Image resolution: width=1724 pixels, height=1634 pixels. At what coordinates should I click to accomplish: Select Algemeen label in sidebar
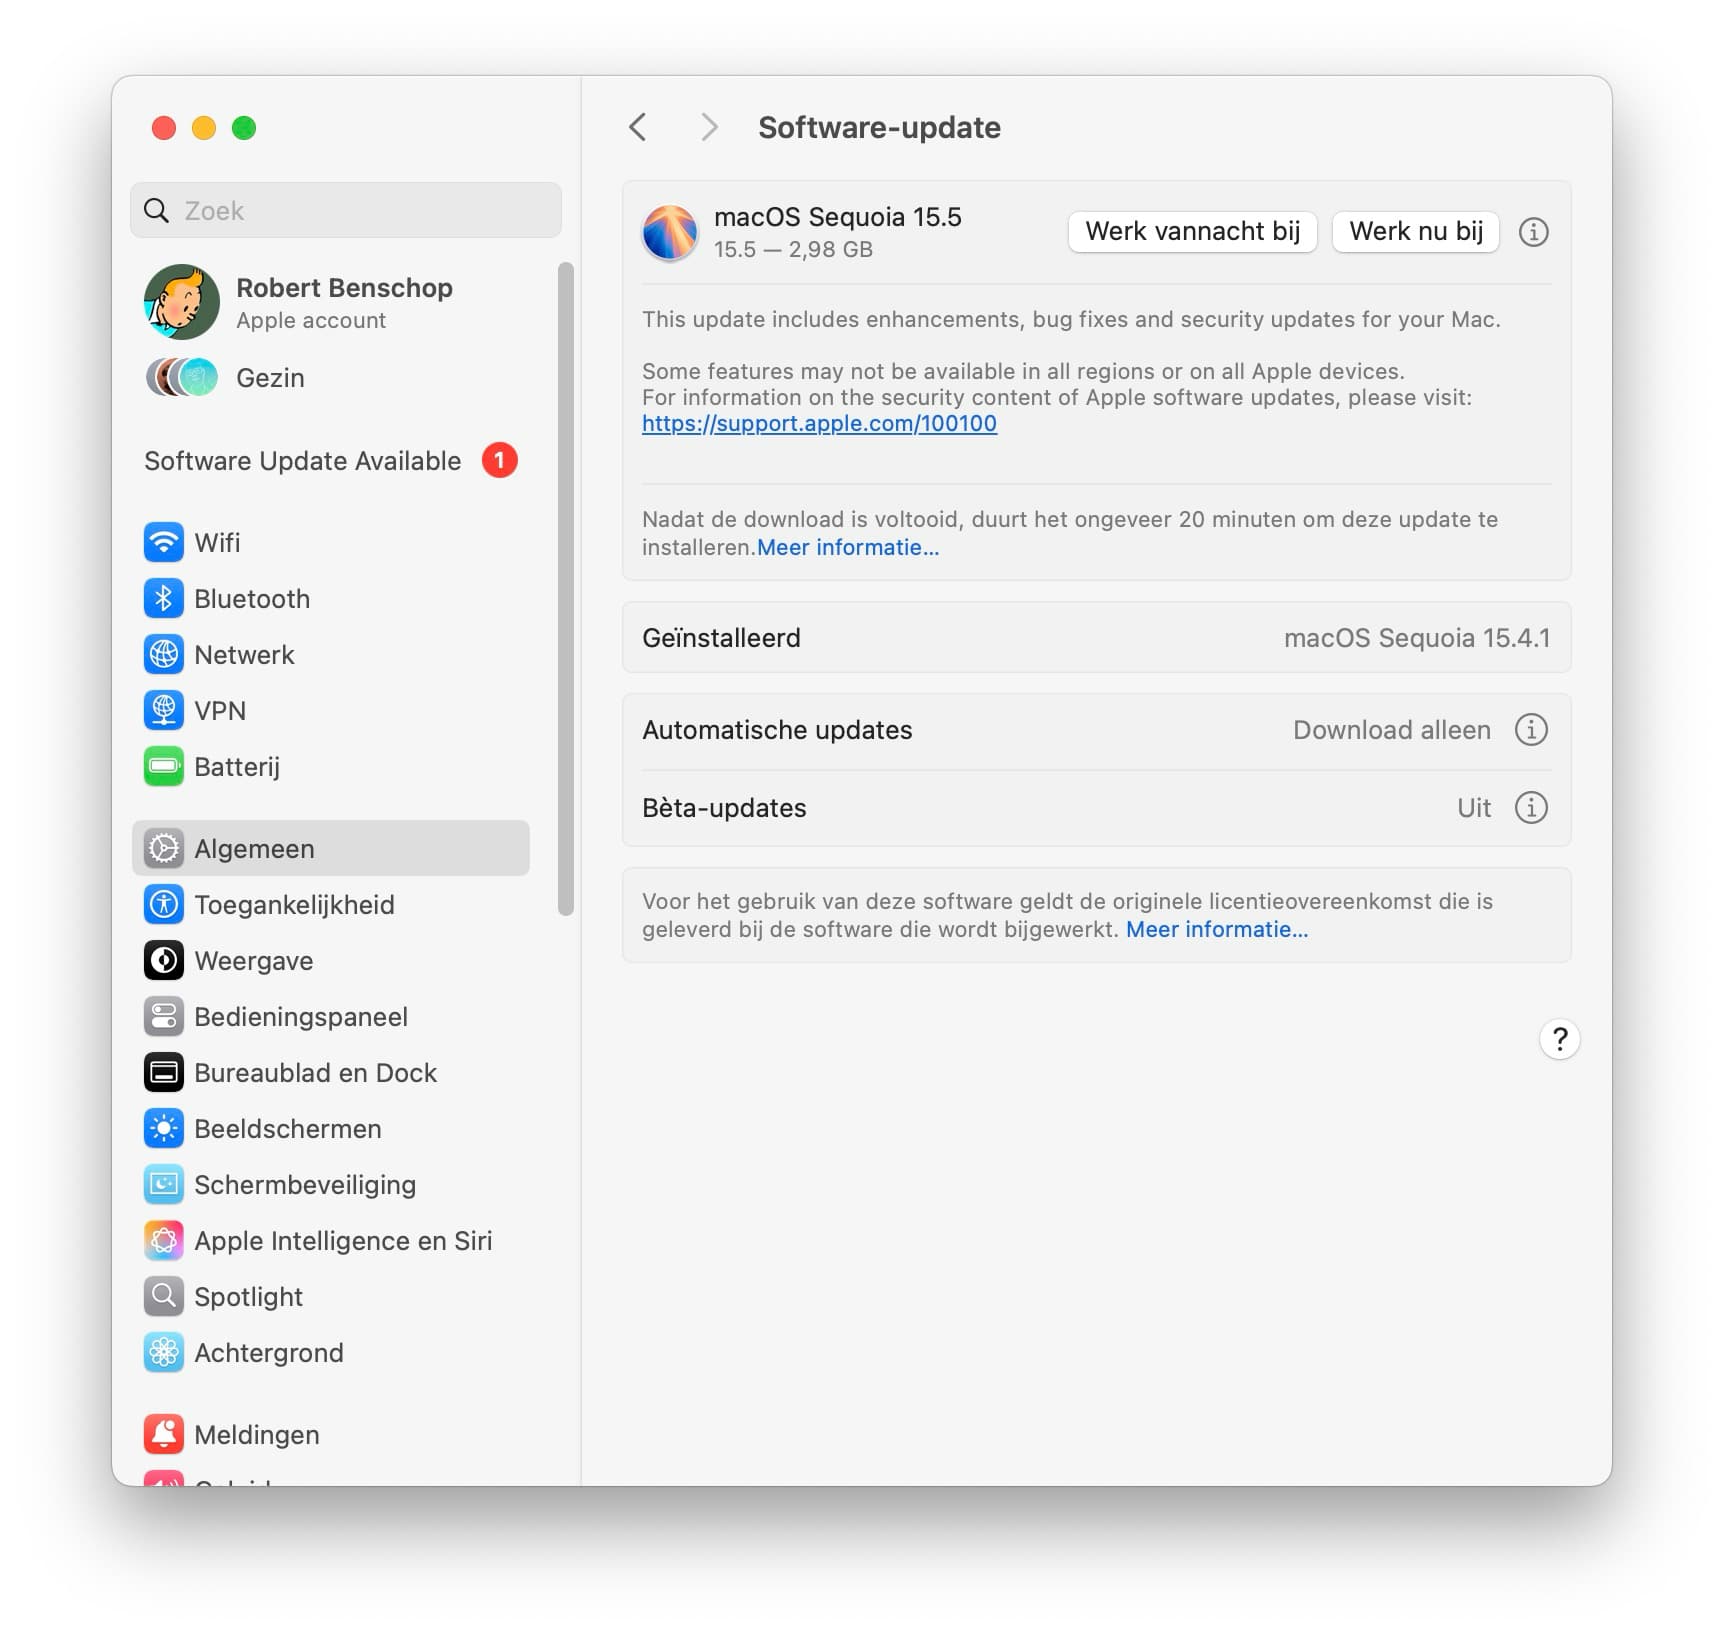point(254,849)
